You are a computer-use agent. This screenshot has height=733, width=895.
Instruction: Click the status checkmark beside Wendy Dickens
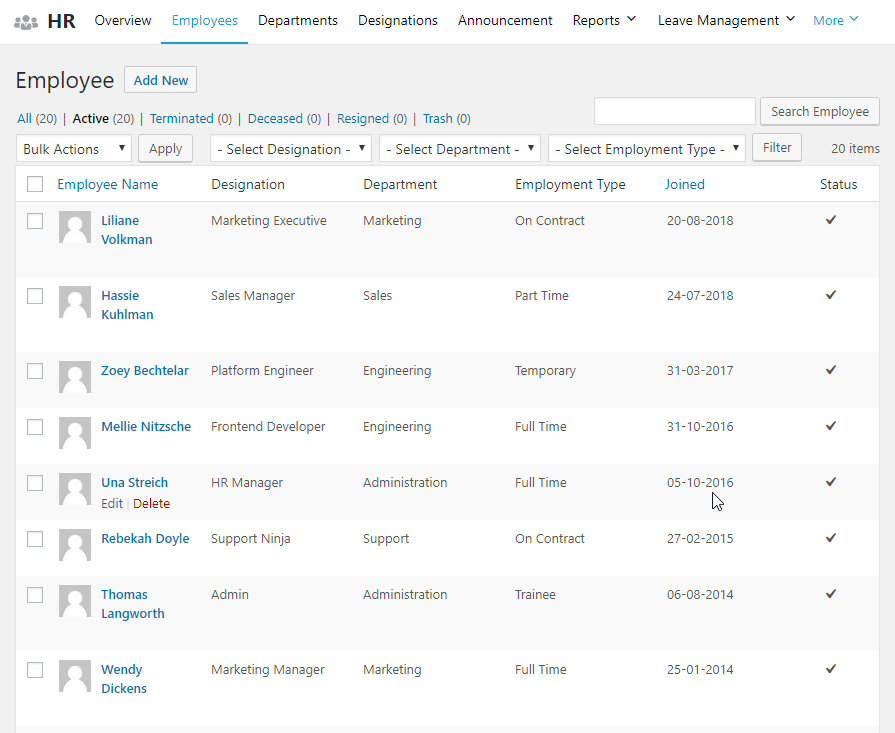[x=831, y=669]
